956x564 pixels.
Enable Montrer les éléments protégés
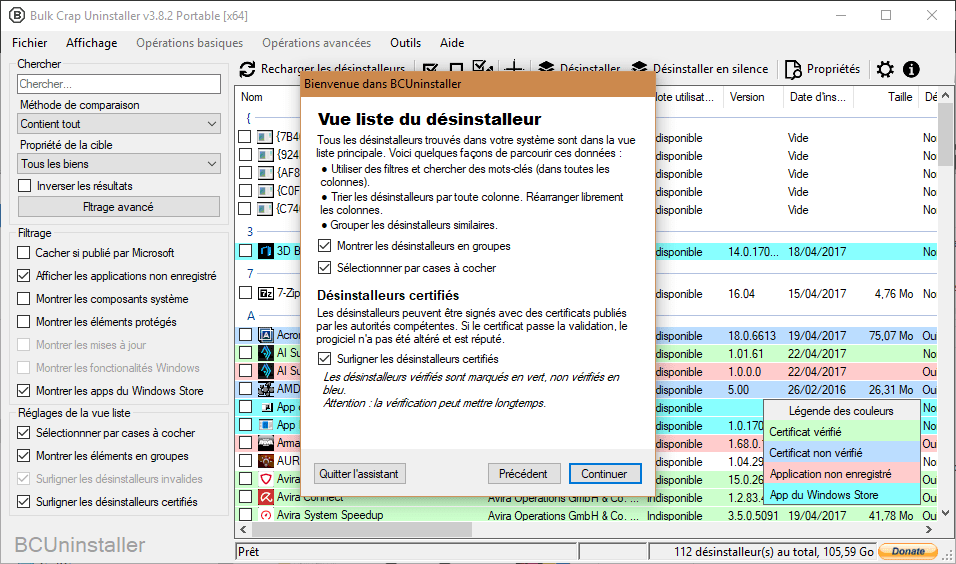click(x=24, y=321)
